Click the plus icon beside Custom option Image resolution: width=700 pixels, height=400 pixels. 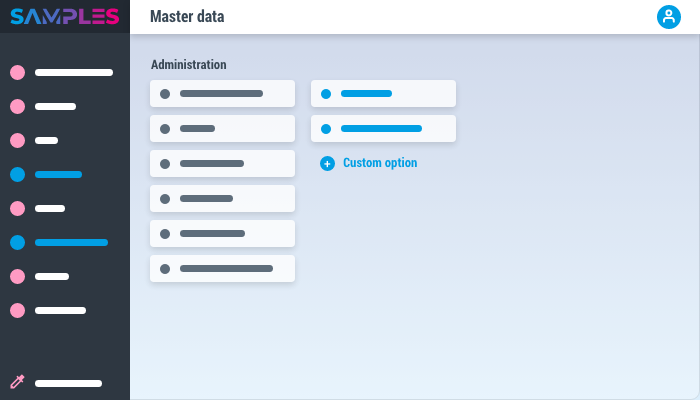tap(327, 163)
